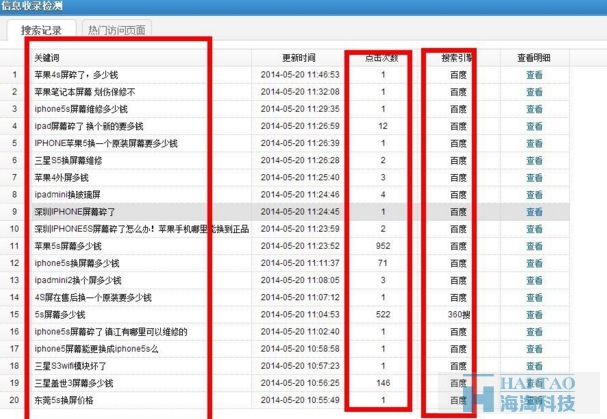Click row number 20
The height and width of the screenshot is (419, 607).
14,400
